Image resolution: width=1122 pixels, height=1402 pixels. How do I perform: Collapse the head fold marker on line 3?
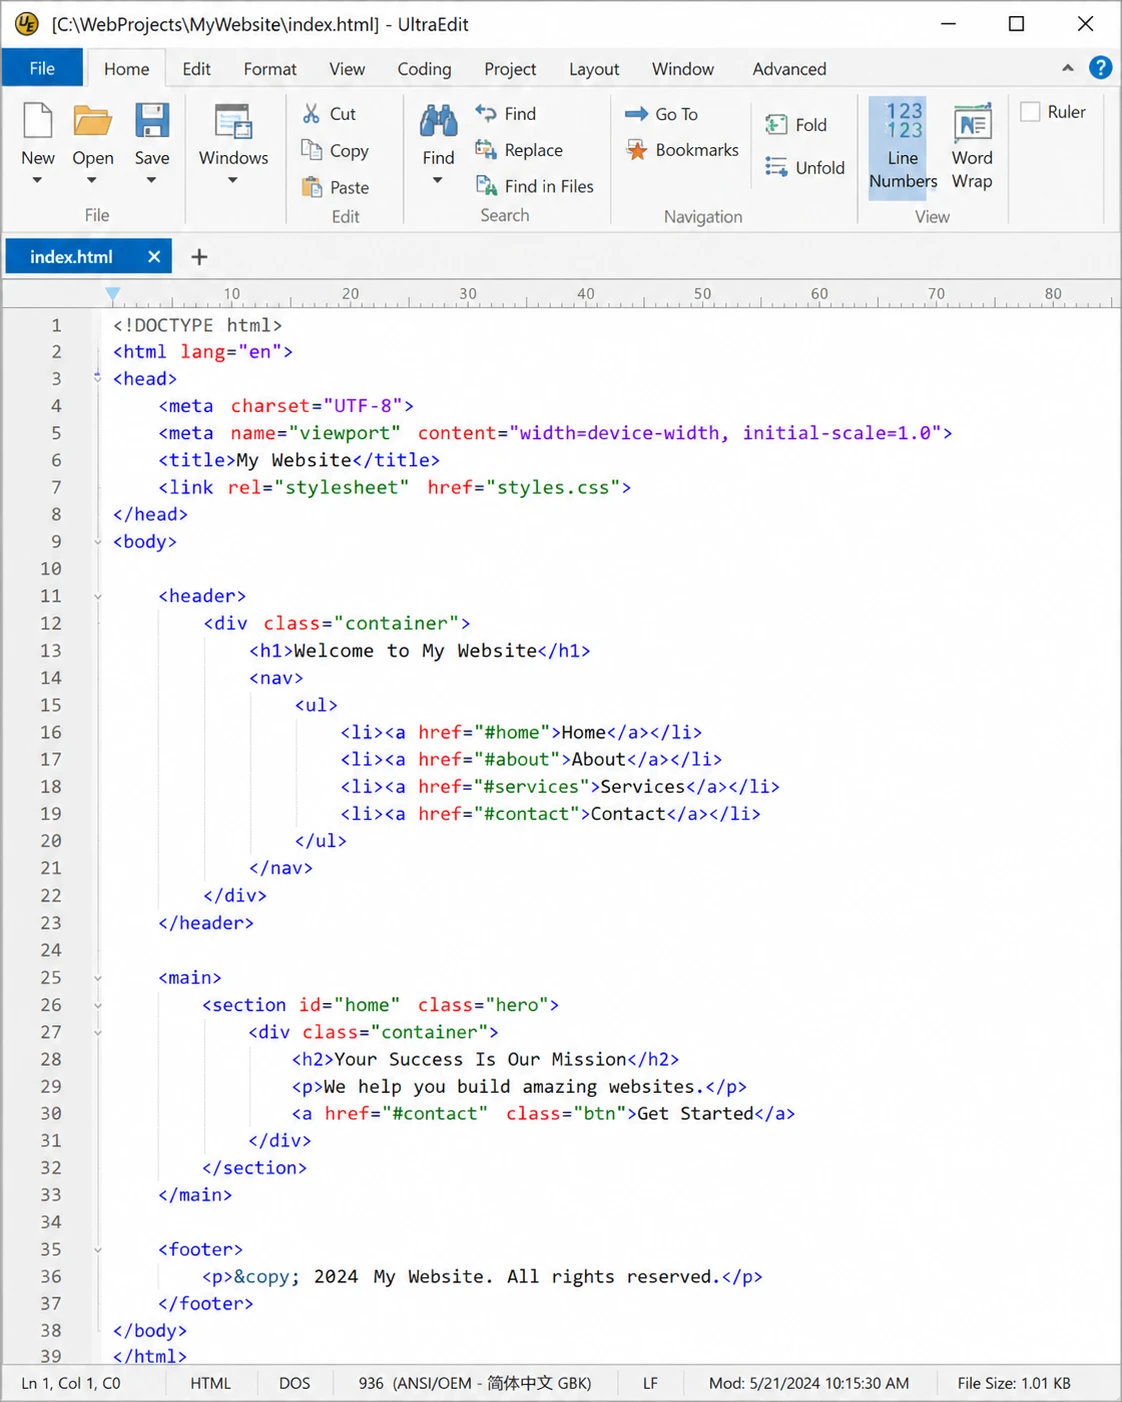click(x=97, y=378)
